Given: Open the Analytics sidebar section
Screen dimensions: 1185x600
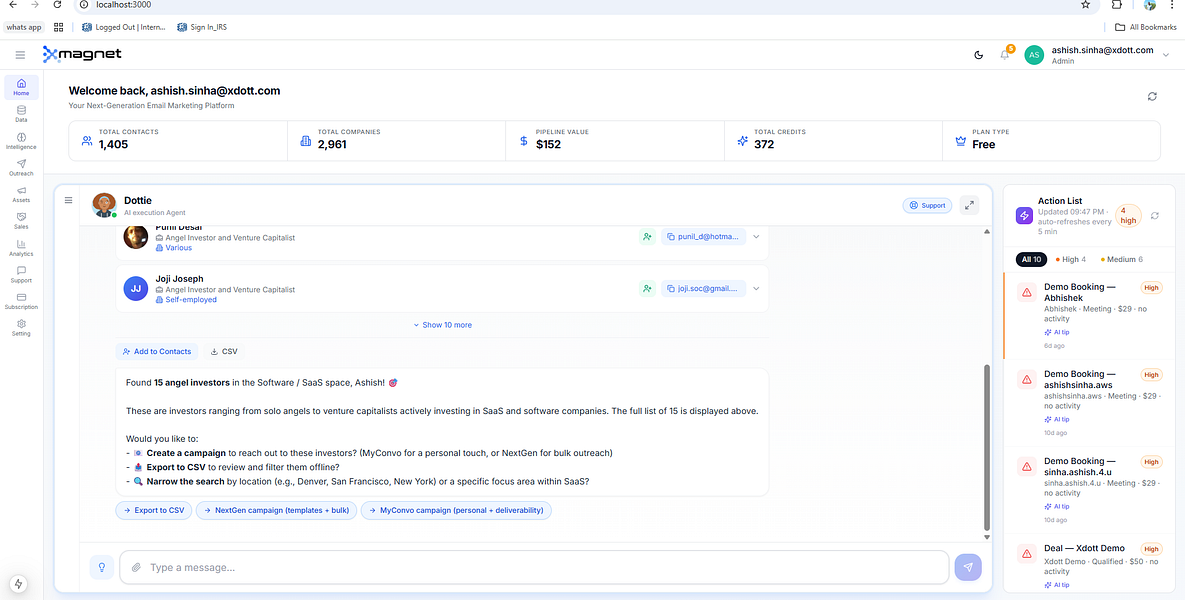Looking at the screenshot, I should pos(21,248).
